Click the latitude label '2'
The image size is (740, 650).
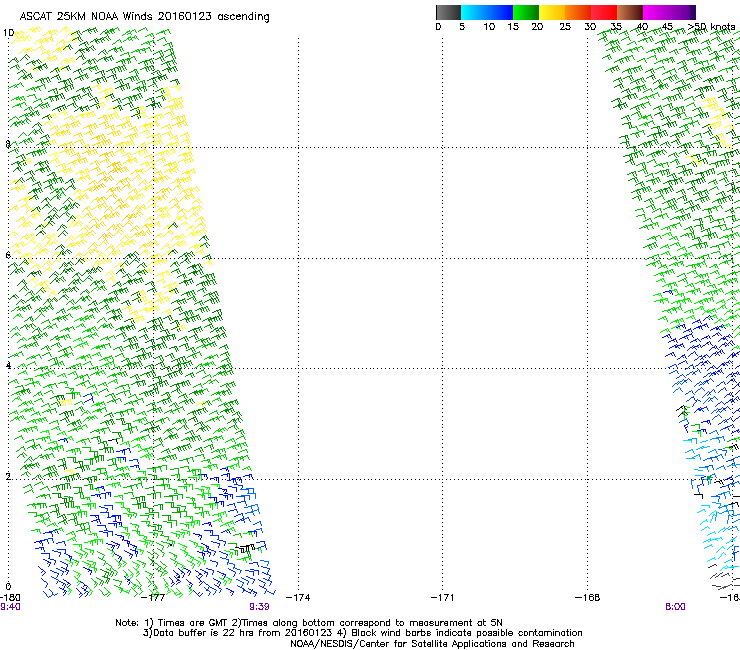click(x=8, y=476)
